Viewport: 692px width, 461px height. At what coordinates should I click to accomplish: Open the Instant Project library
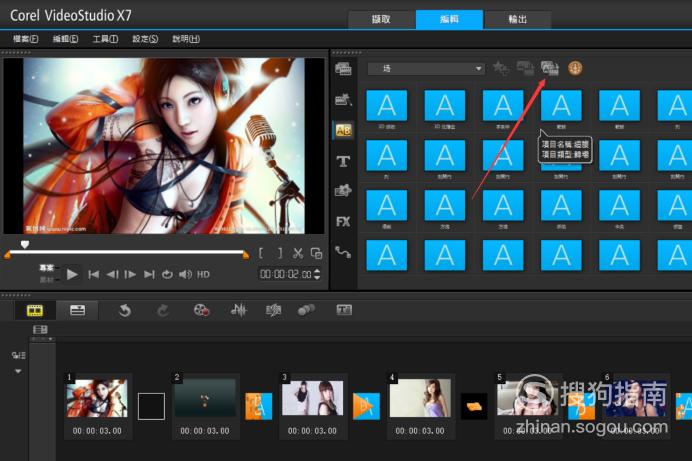tap(343, 100)
